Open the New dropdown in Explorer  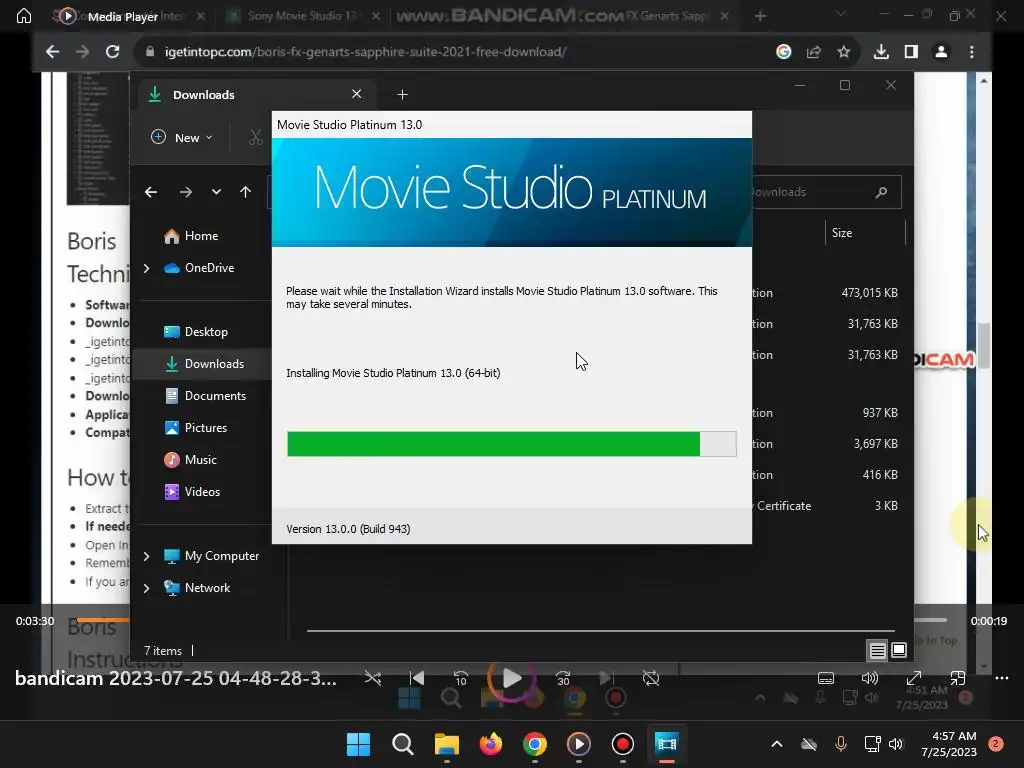tap(182, 137)
